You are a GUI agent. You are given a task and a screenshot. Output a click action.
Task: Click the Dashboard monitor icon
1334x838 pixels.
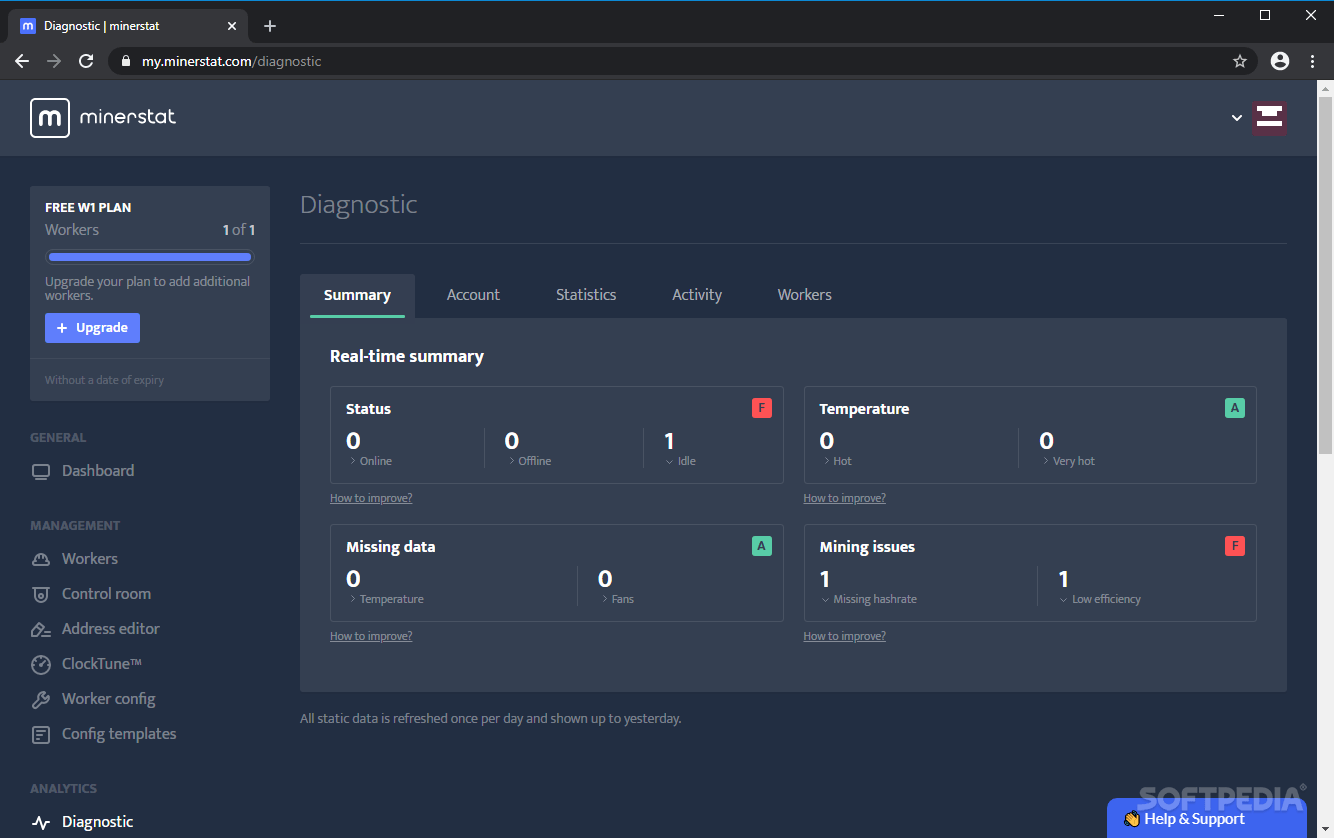[x=41, y=470]
